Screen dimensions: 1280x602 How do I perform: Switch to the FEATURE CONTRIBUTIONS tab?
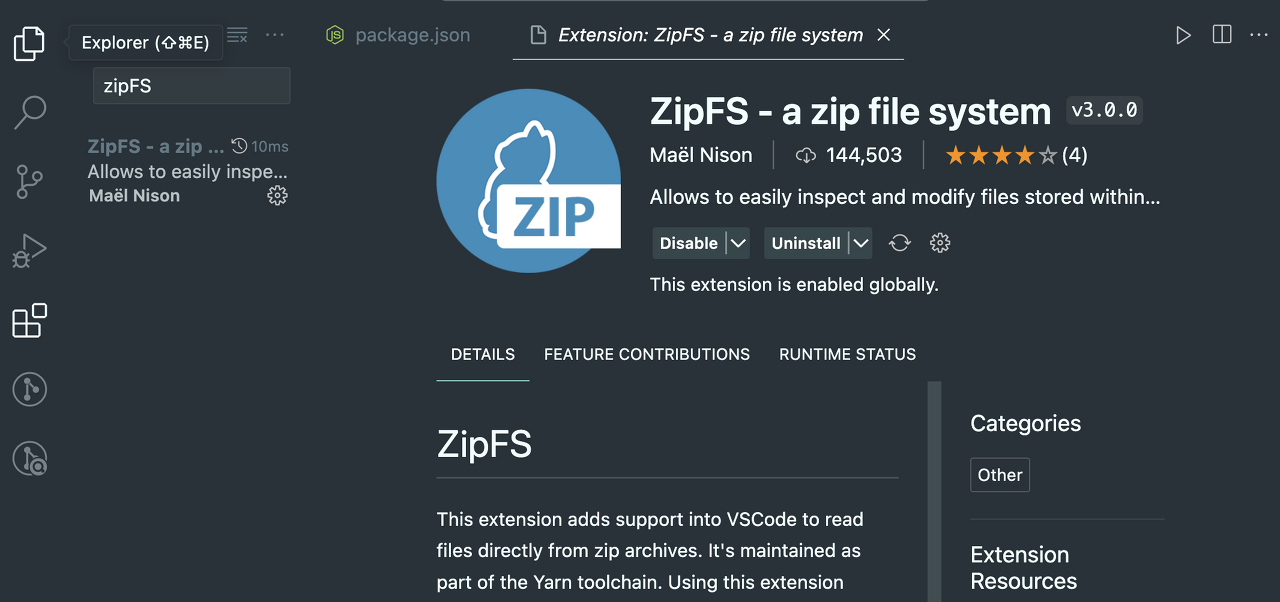tap(647, 354)
